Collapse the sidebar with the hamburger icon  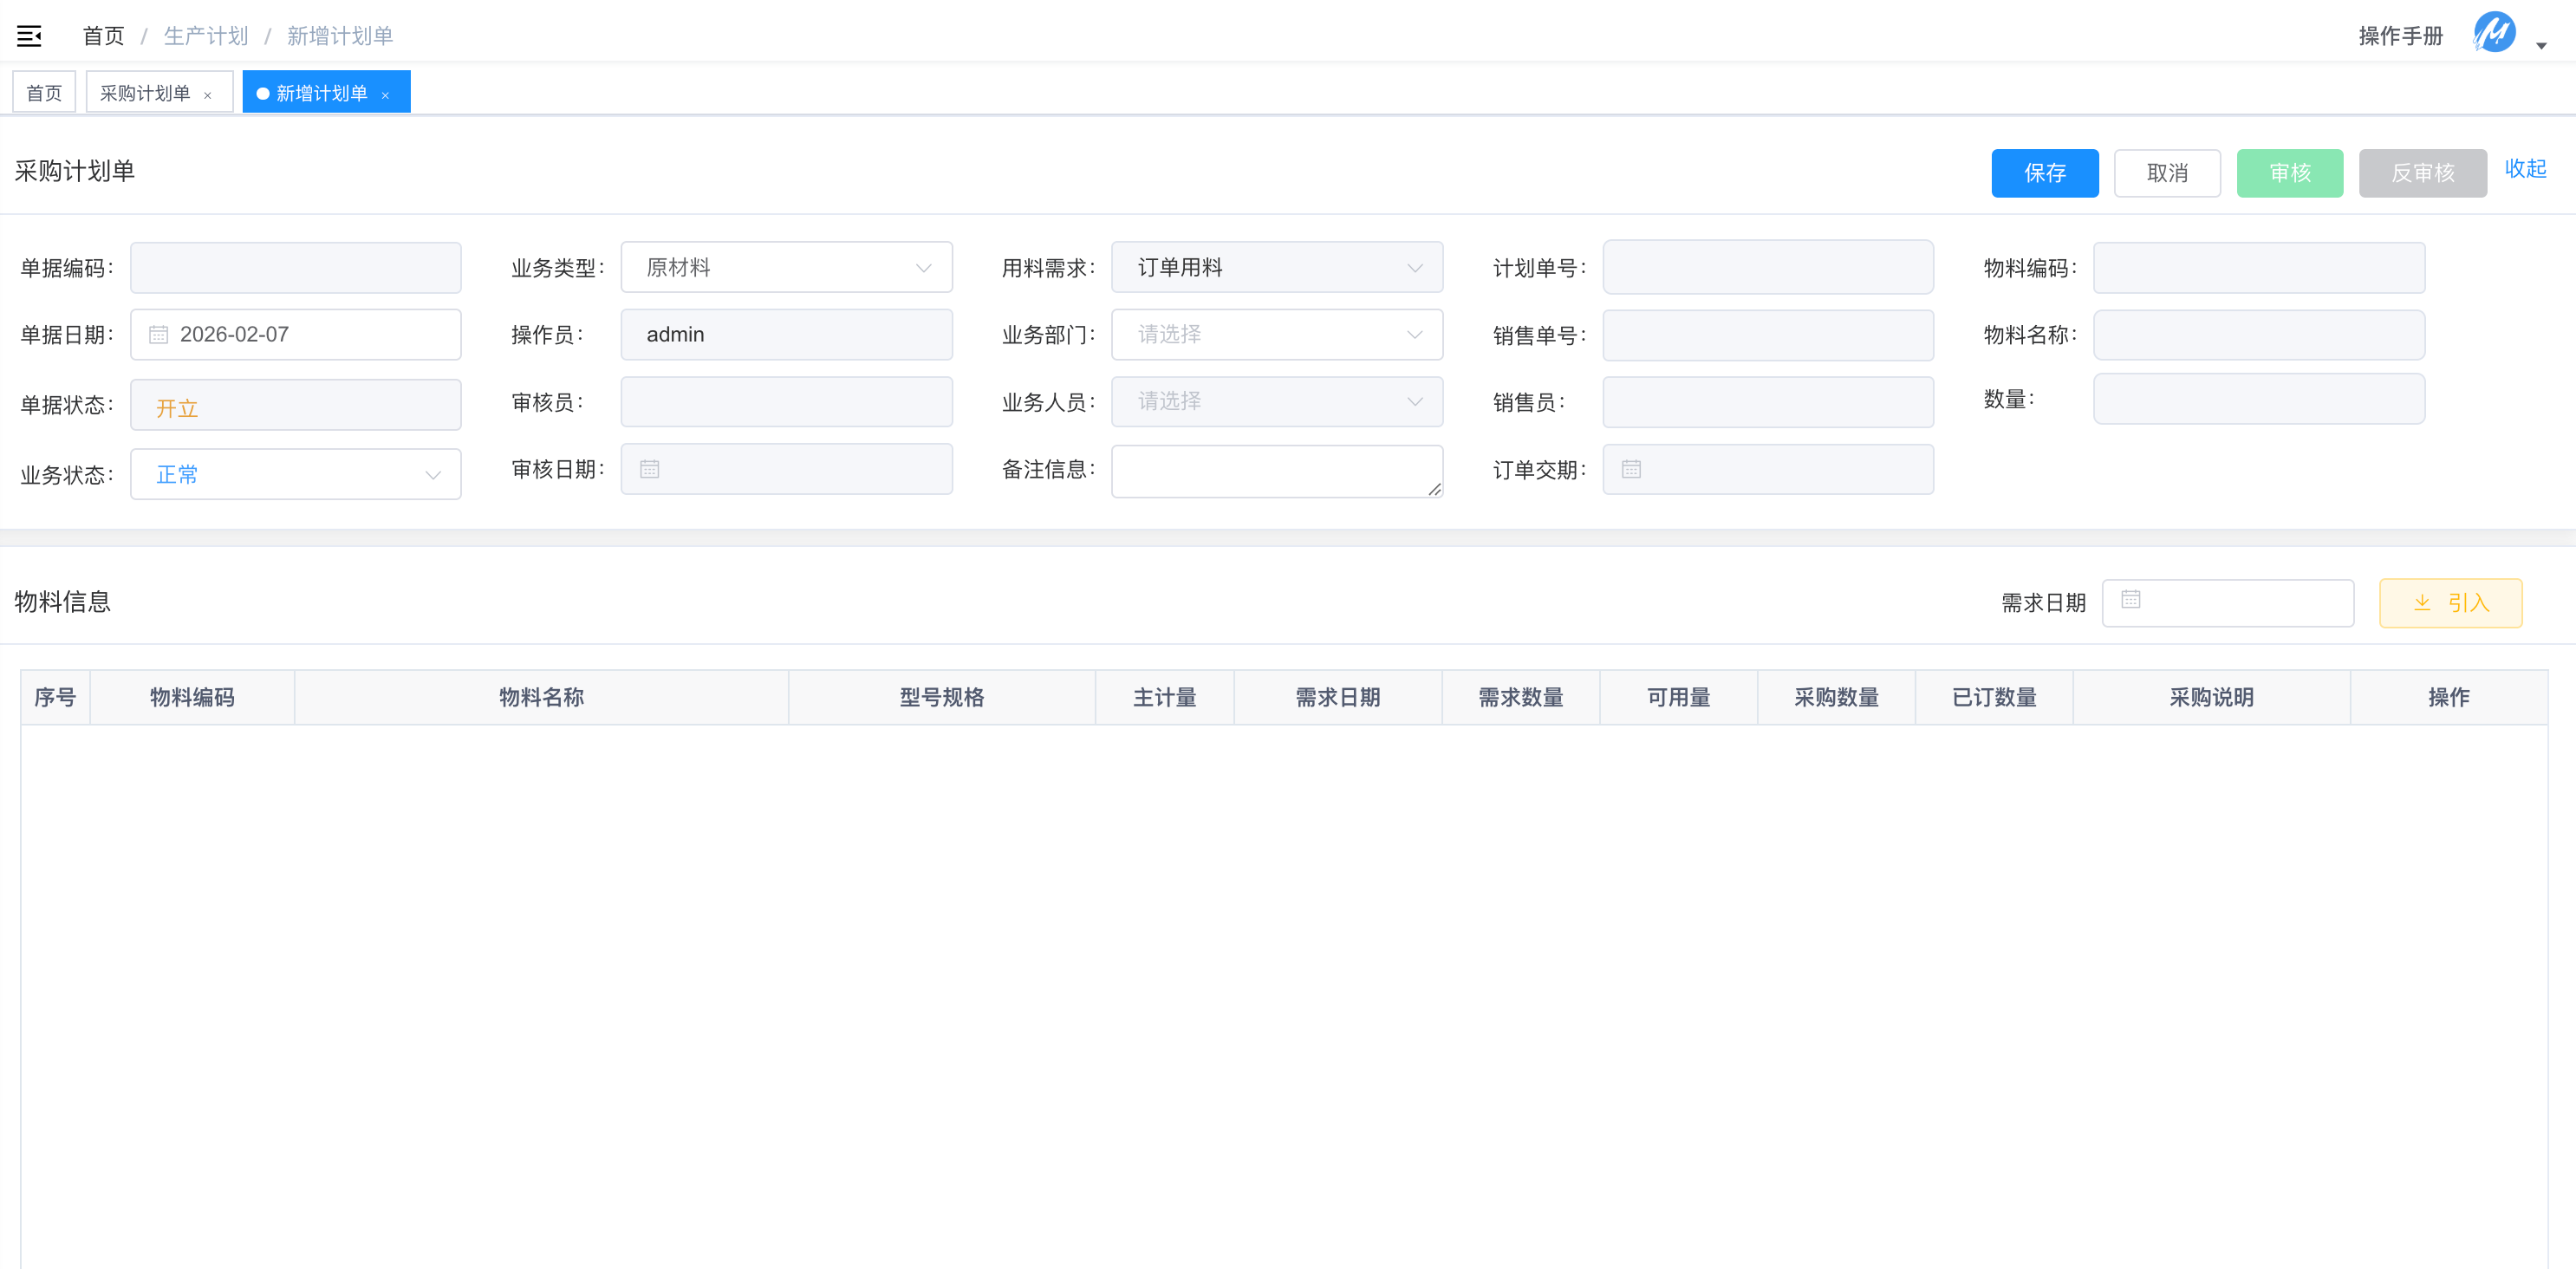tap(29, 36)
